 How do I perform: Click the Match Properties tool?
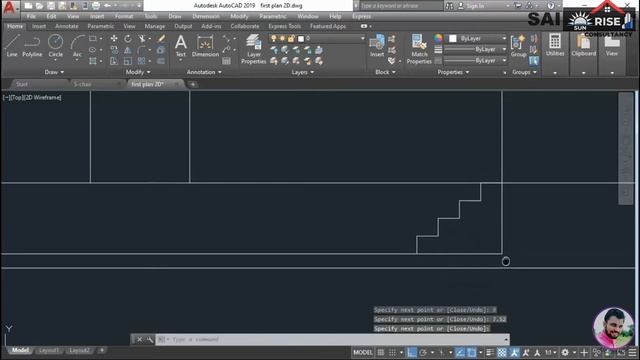(x=419, y=49)
